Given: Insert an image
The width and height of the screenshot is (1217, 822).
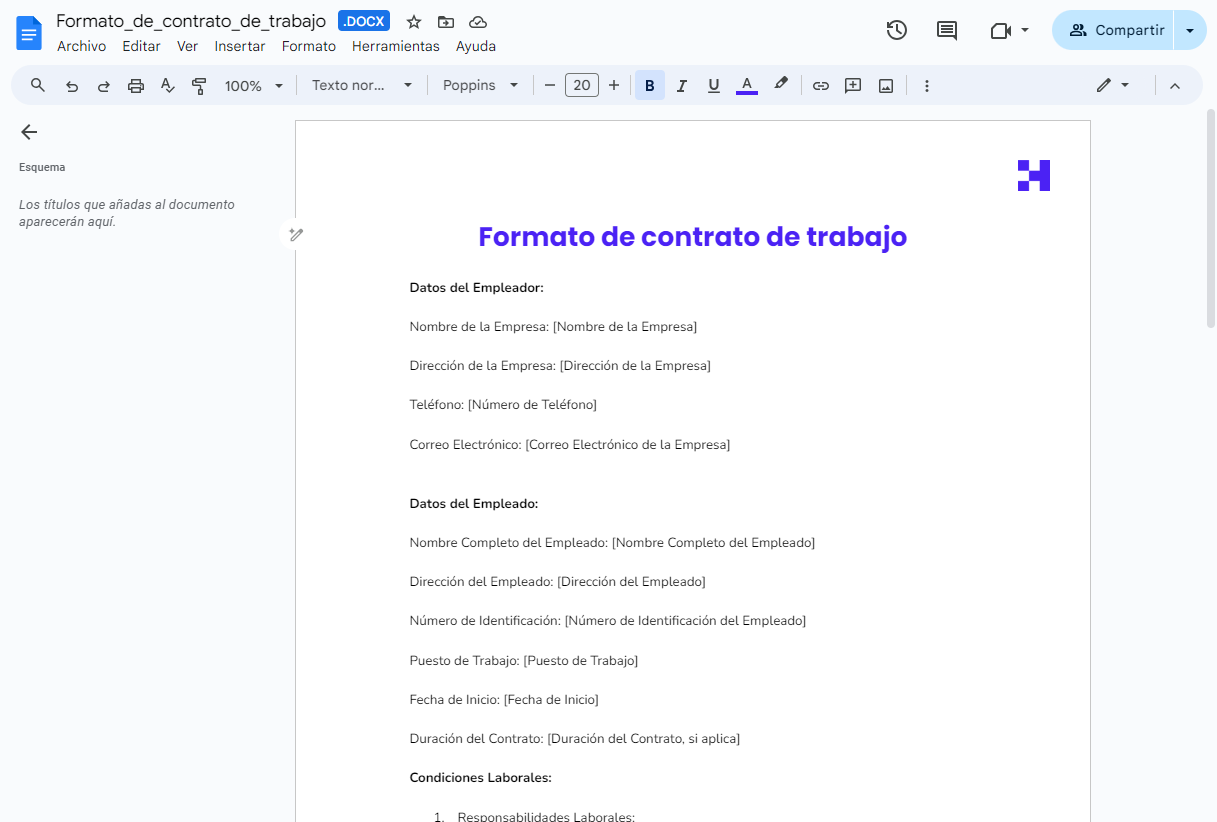Looking at the screenshot, I should [x=885, y=85].
